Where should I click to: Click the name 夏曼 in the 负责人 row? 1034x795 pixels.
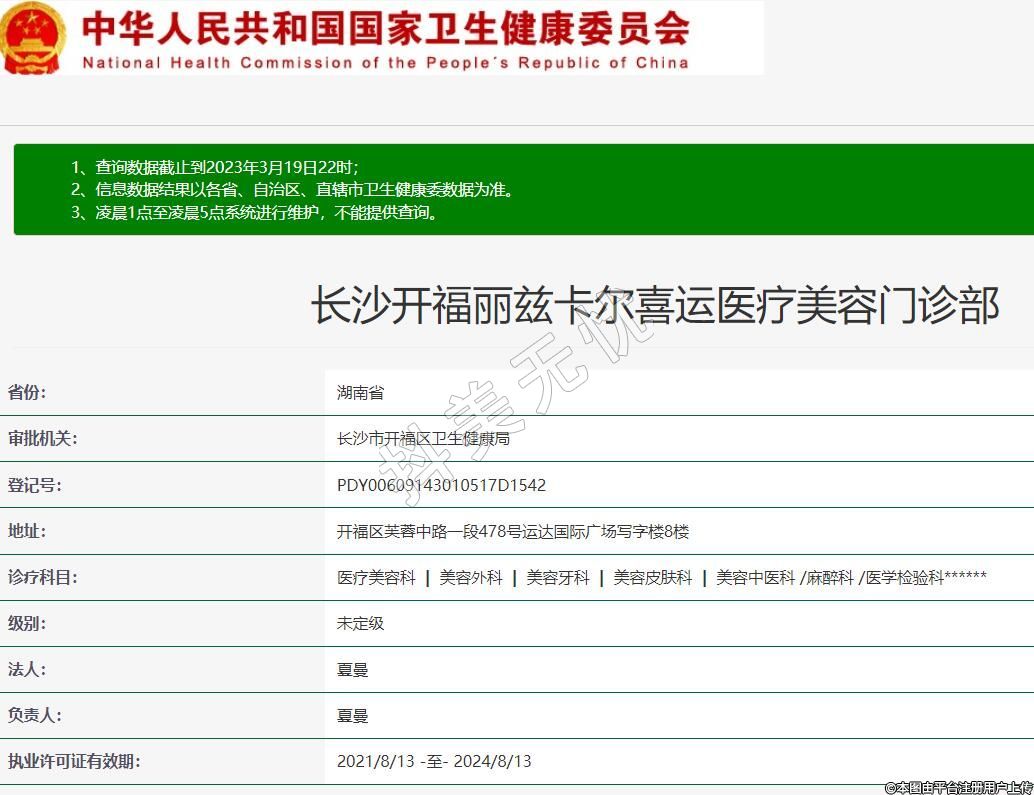352,715
